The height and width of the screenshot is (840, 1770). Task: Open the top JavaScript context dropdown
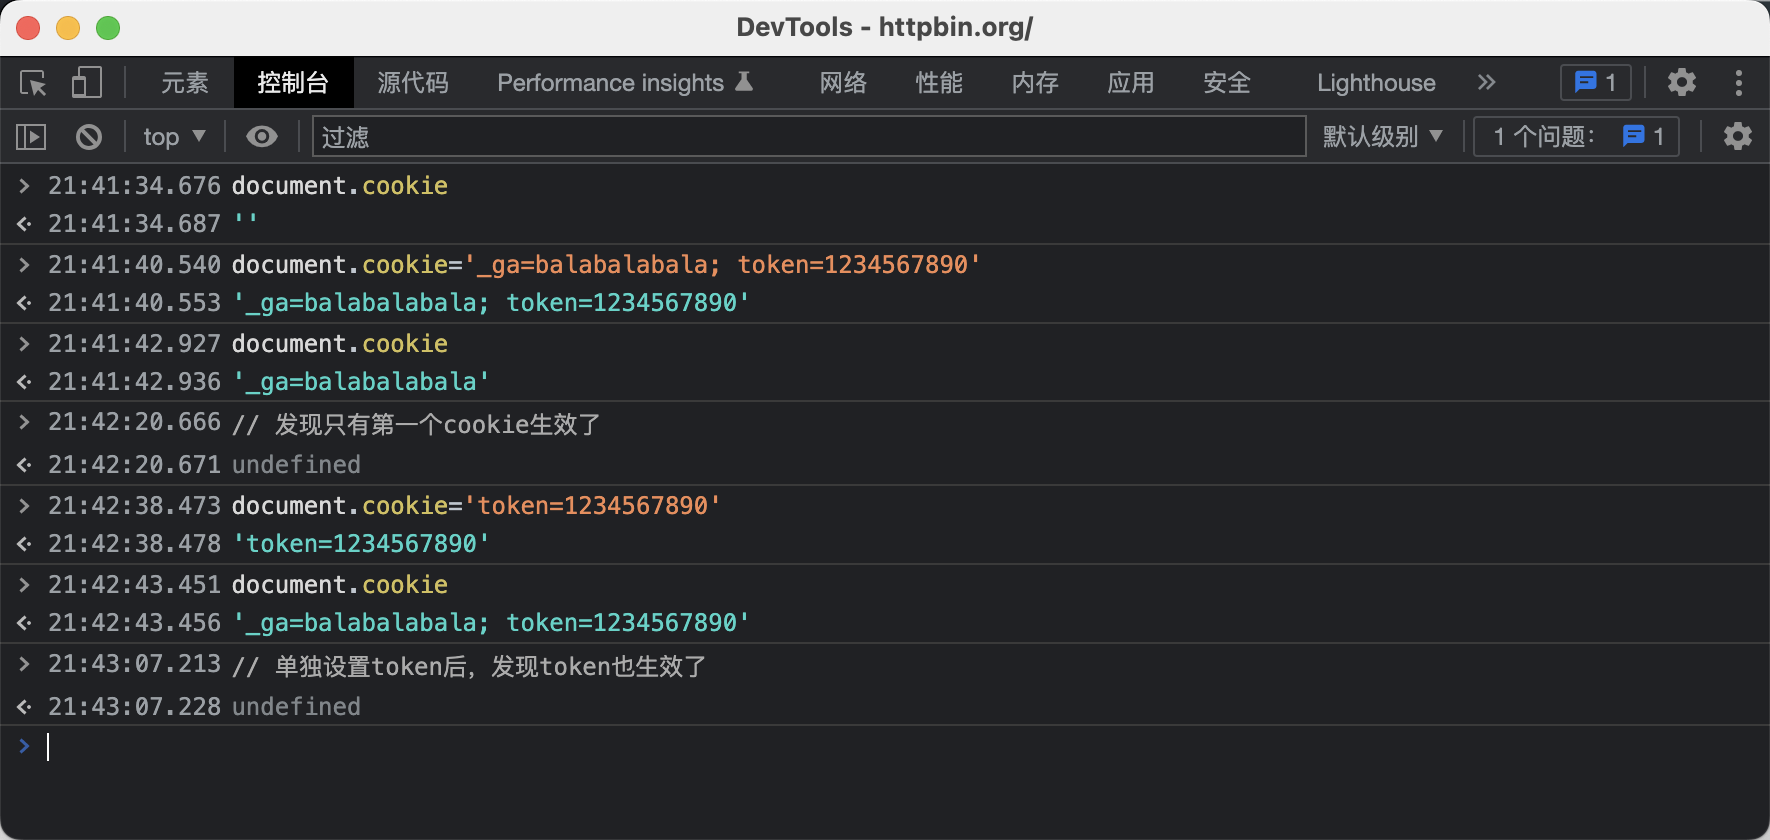point(174,137)
